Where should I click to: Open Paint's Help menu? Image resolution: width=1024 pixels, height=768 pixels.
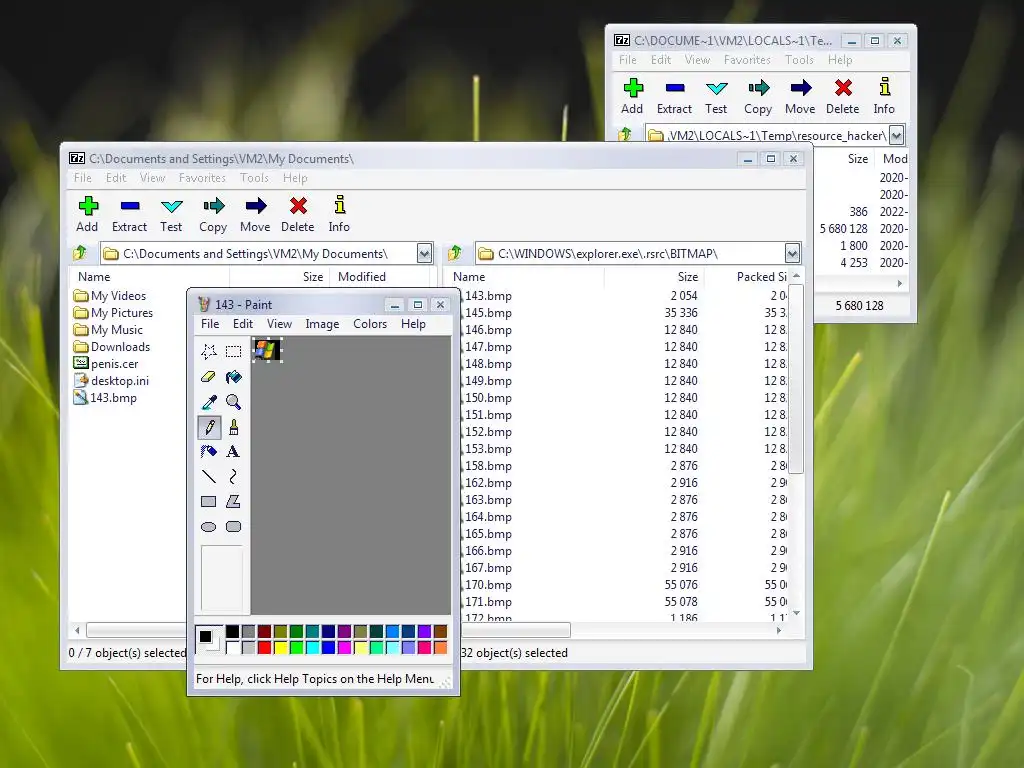pos(413,324)
